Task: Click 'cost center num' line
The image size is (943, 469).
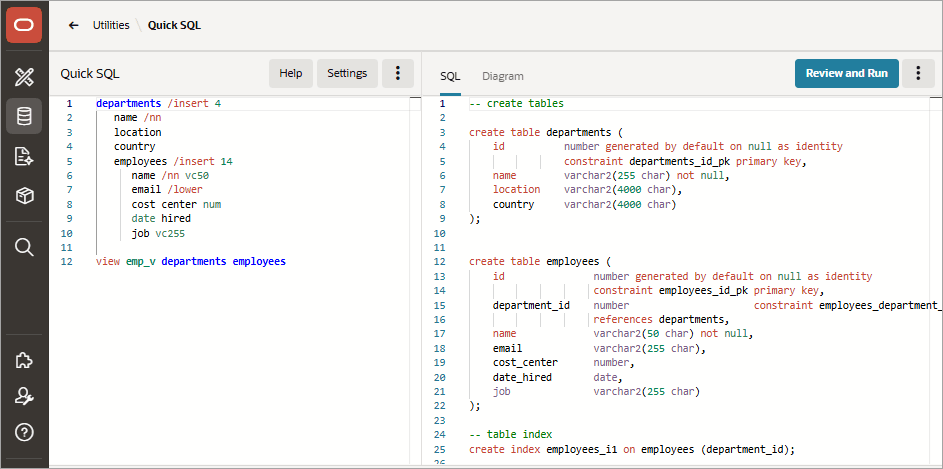Action: pyautogui.click(x=176, y=204)
